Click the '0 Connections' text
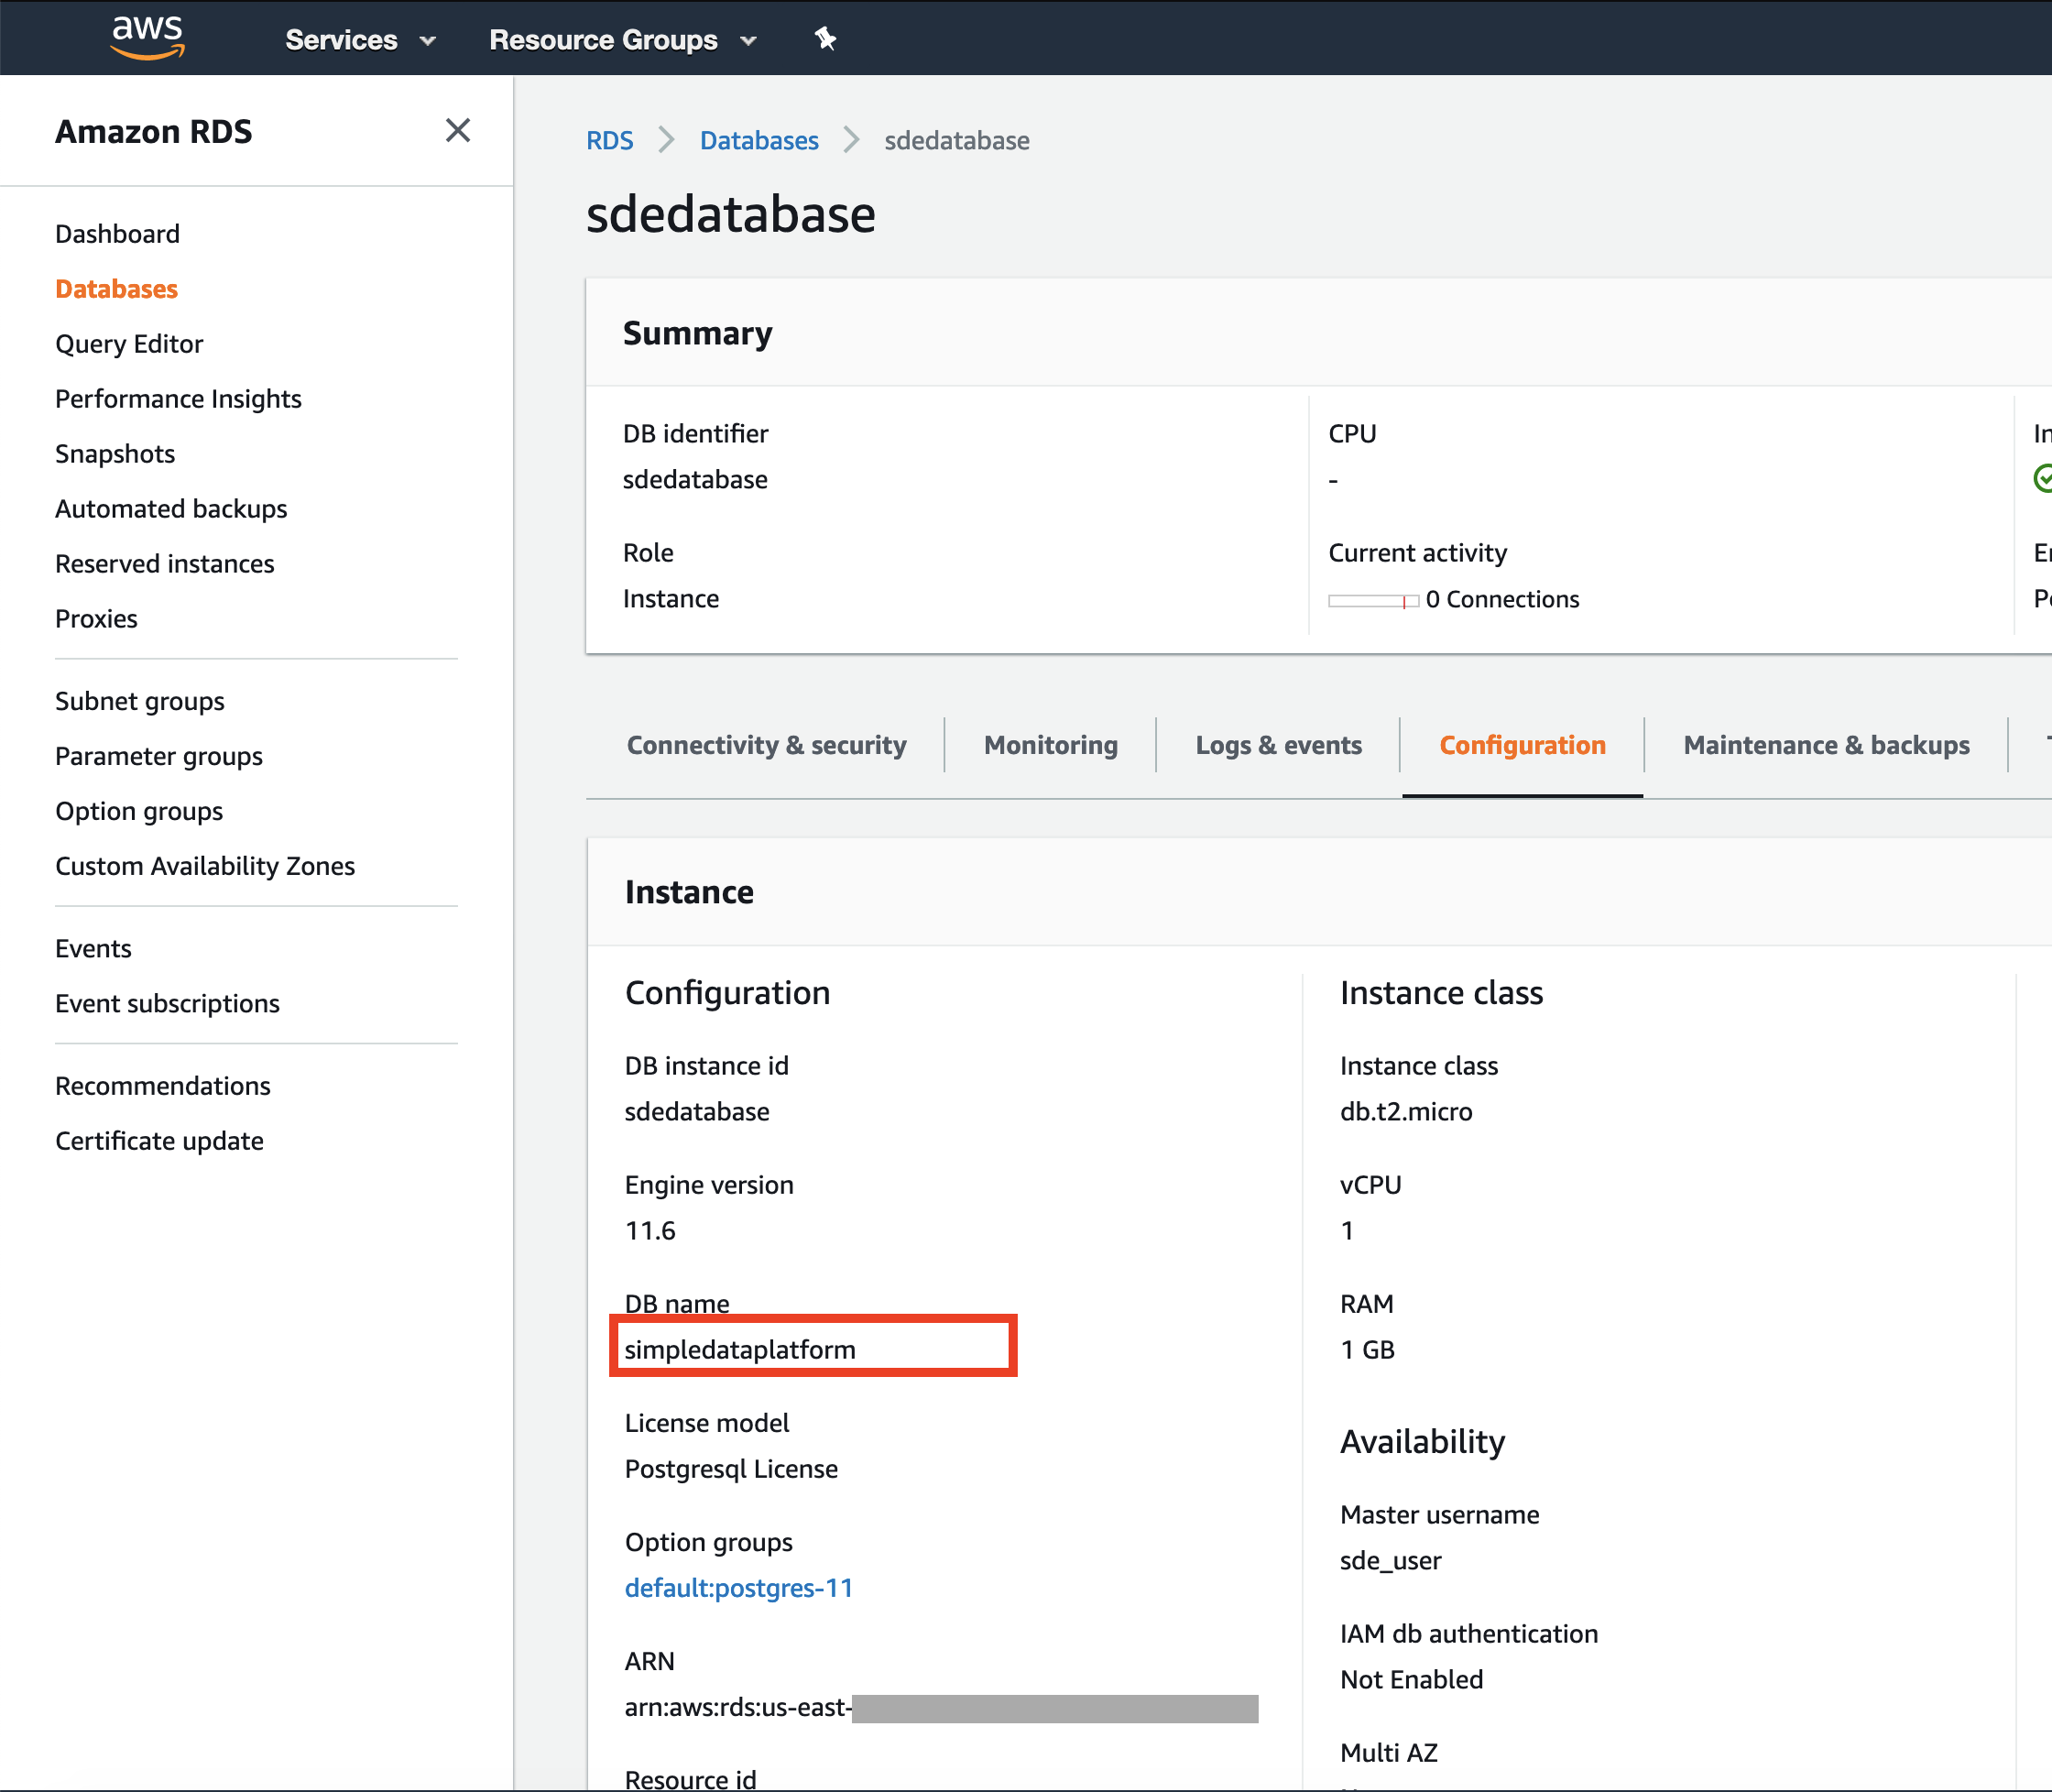 point(1503,599)
